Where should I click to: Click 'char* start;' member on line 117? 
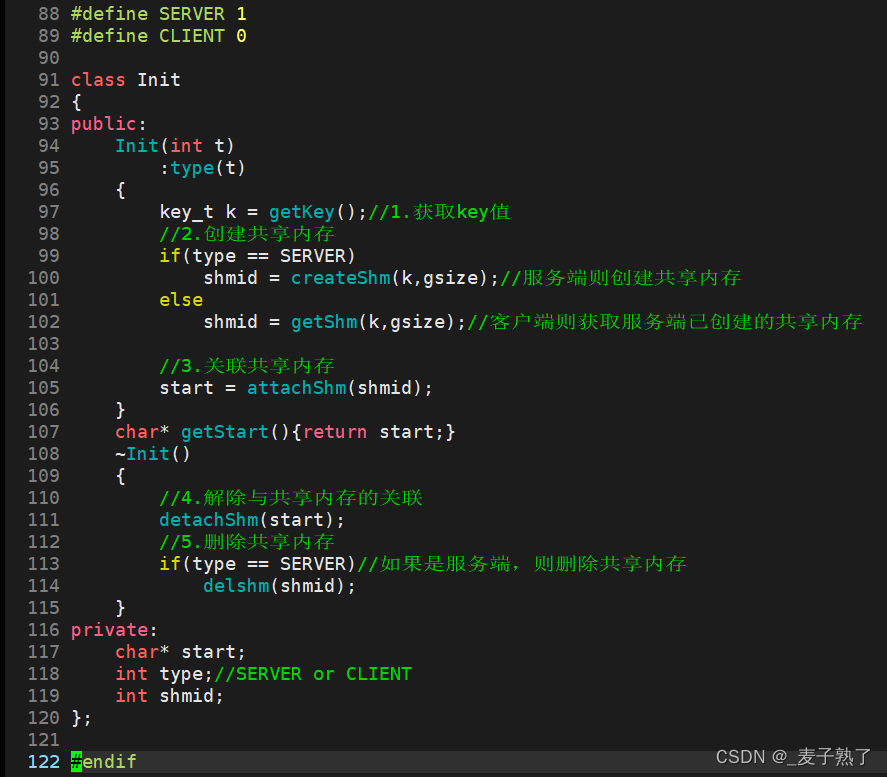pyautogui.click(x=180, y=652)
